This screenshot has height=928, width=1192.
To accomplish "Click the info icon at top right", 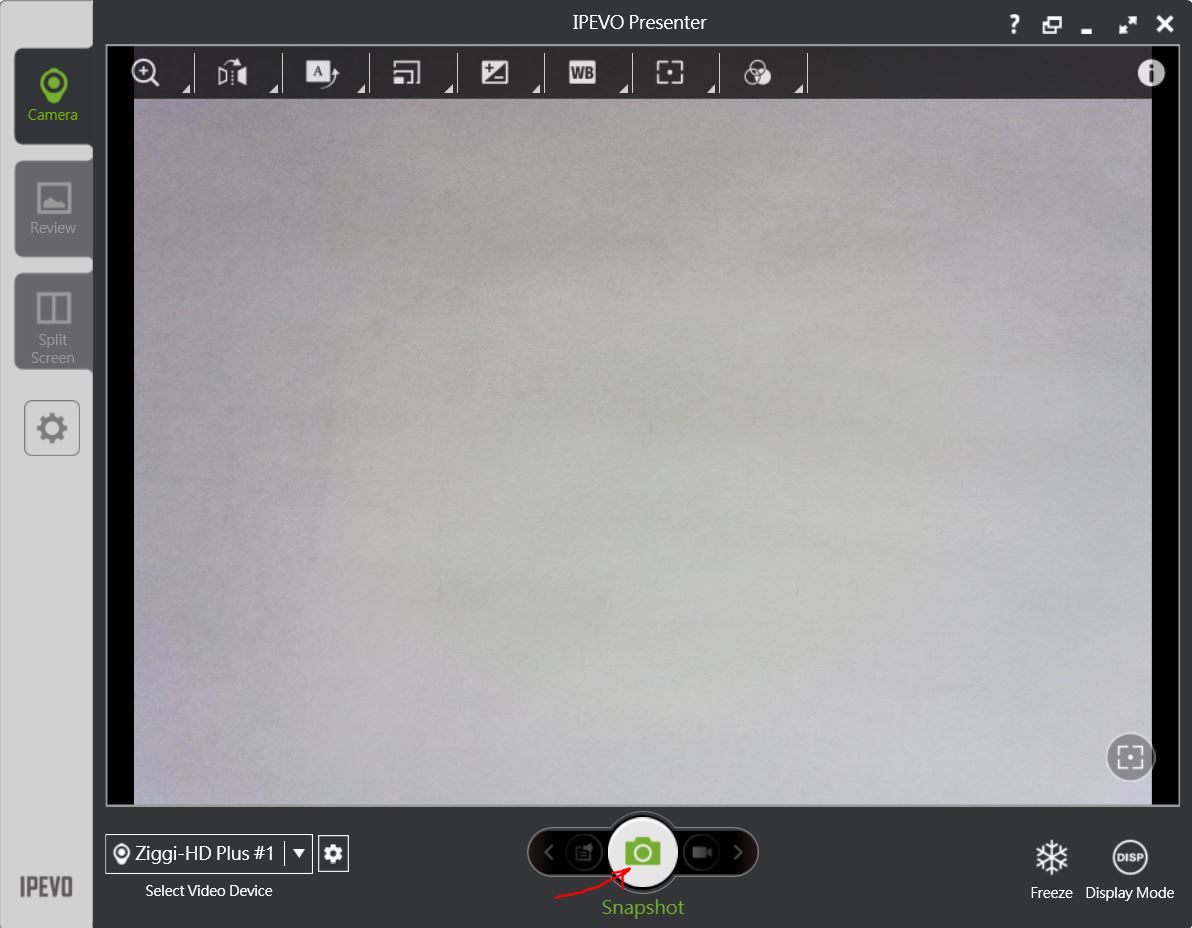I will pos(1151,72).
